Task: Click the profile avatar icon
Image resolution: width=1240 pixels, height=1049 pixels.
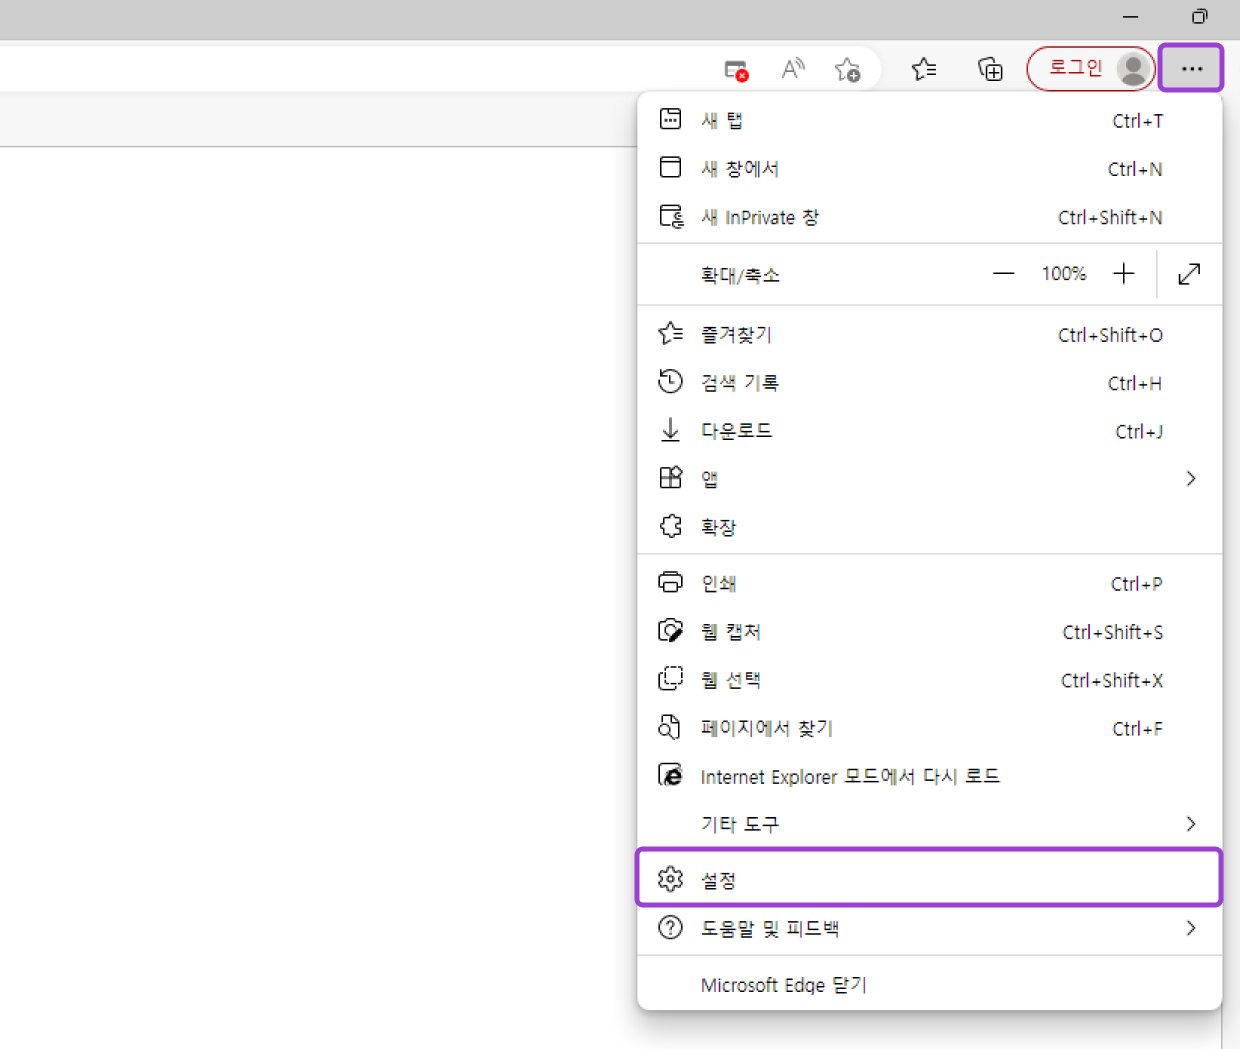Action: (x=1133, y=69)
